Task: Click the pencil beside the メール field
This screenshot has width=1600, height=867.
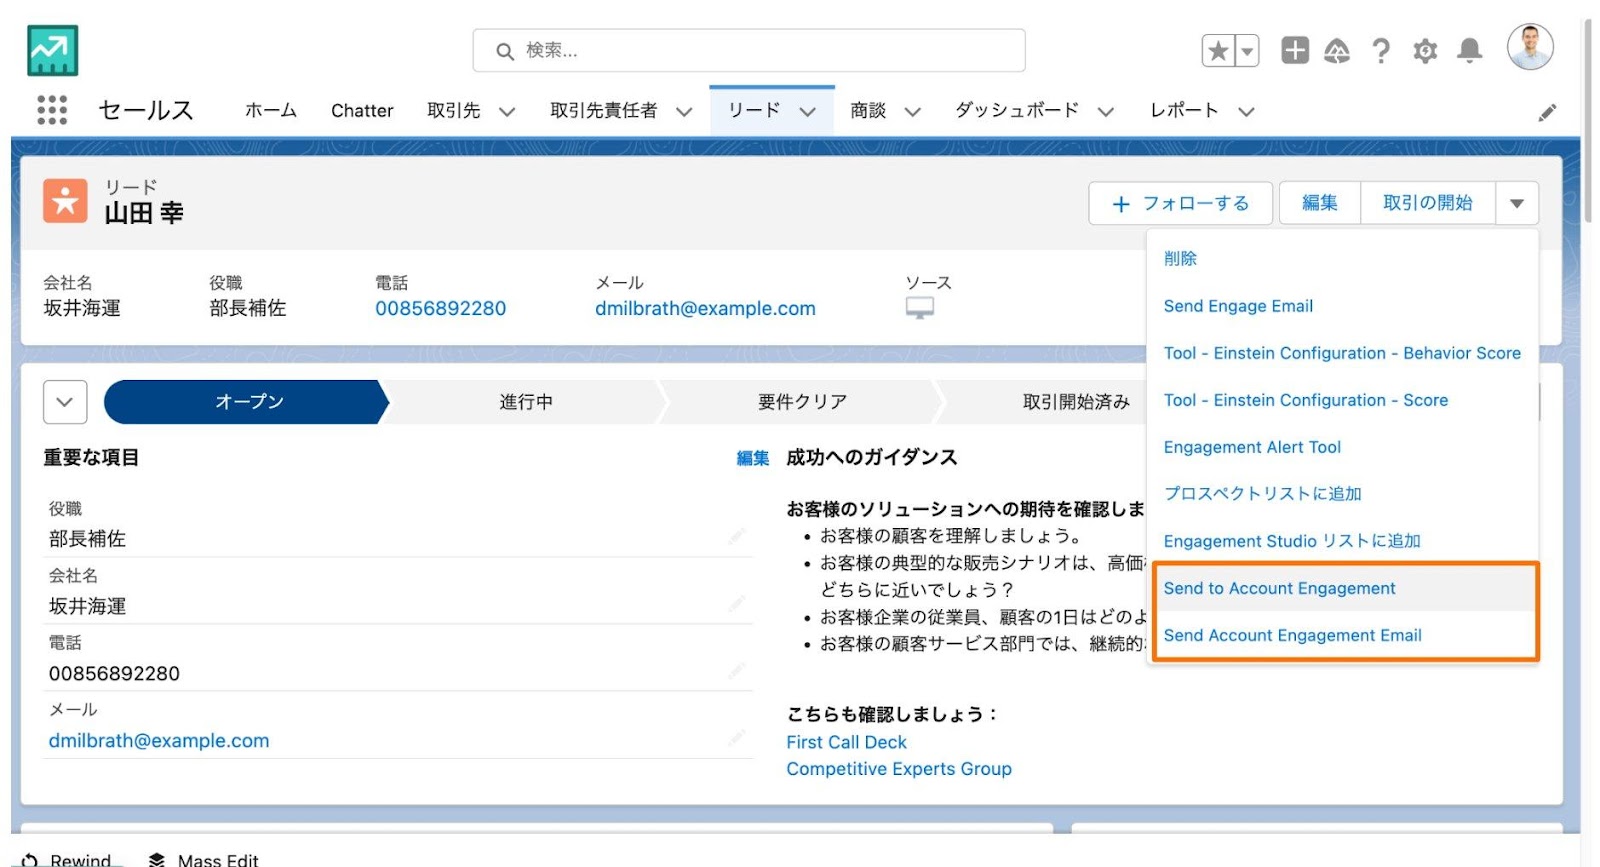Action: point(737,739)
